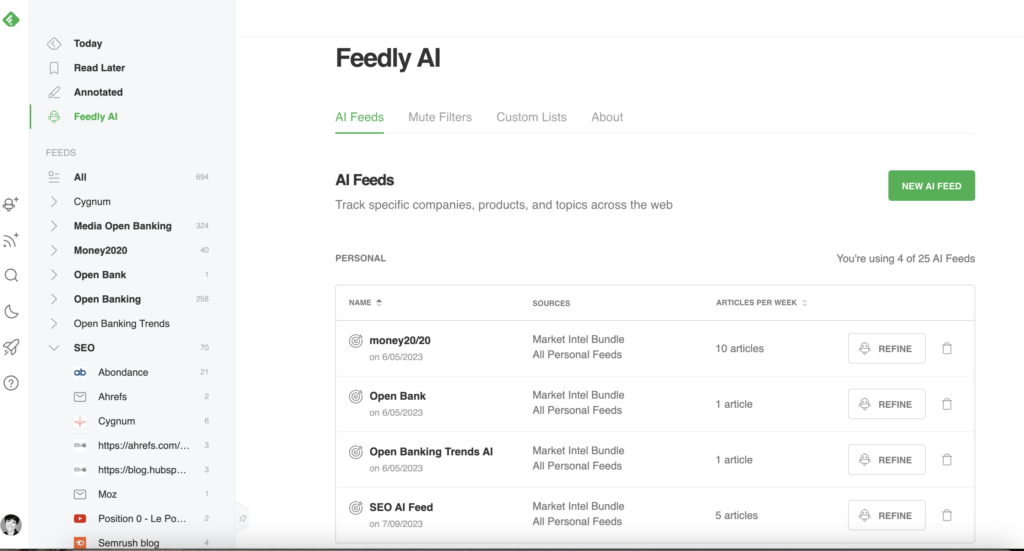Open the add AI feed icon in left rail
Viewport: 1024px width, 551px height.
pyautogui.click(x=11, y=204)
